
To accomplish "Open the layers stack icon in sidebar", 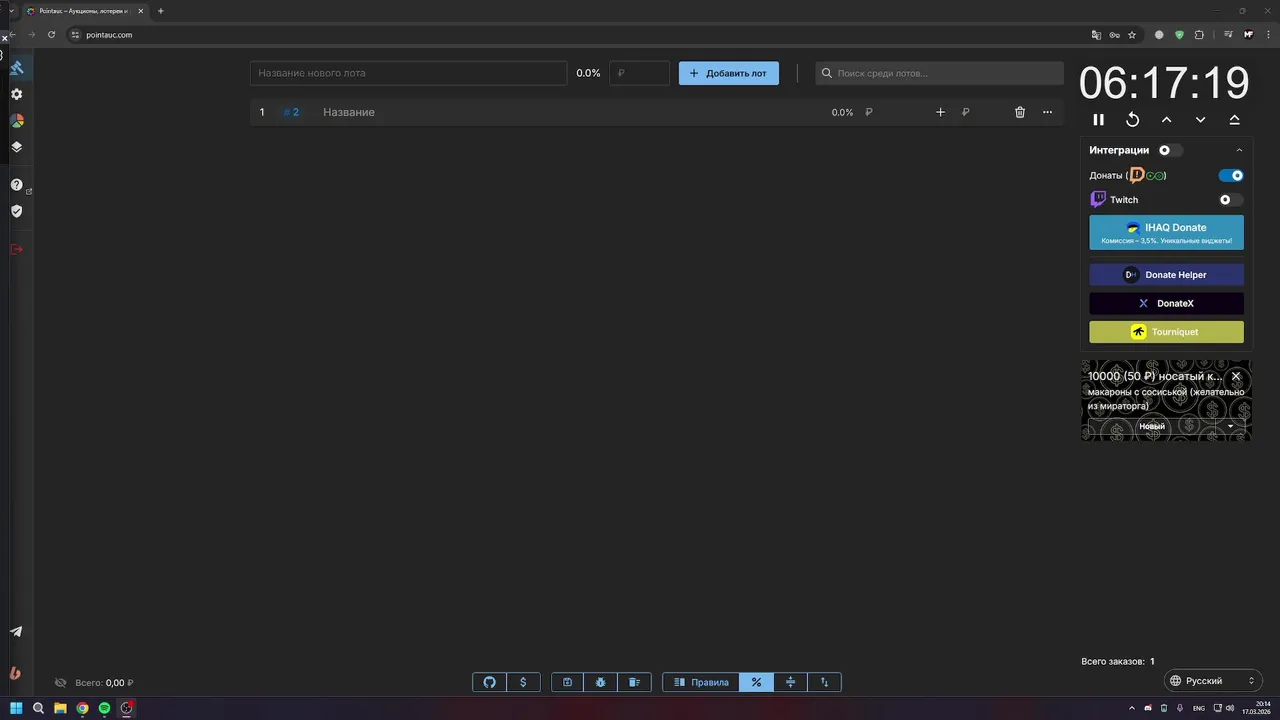I will coord(16,146).
